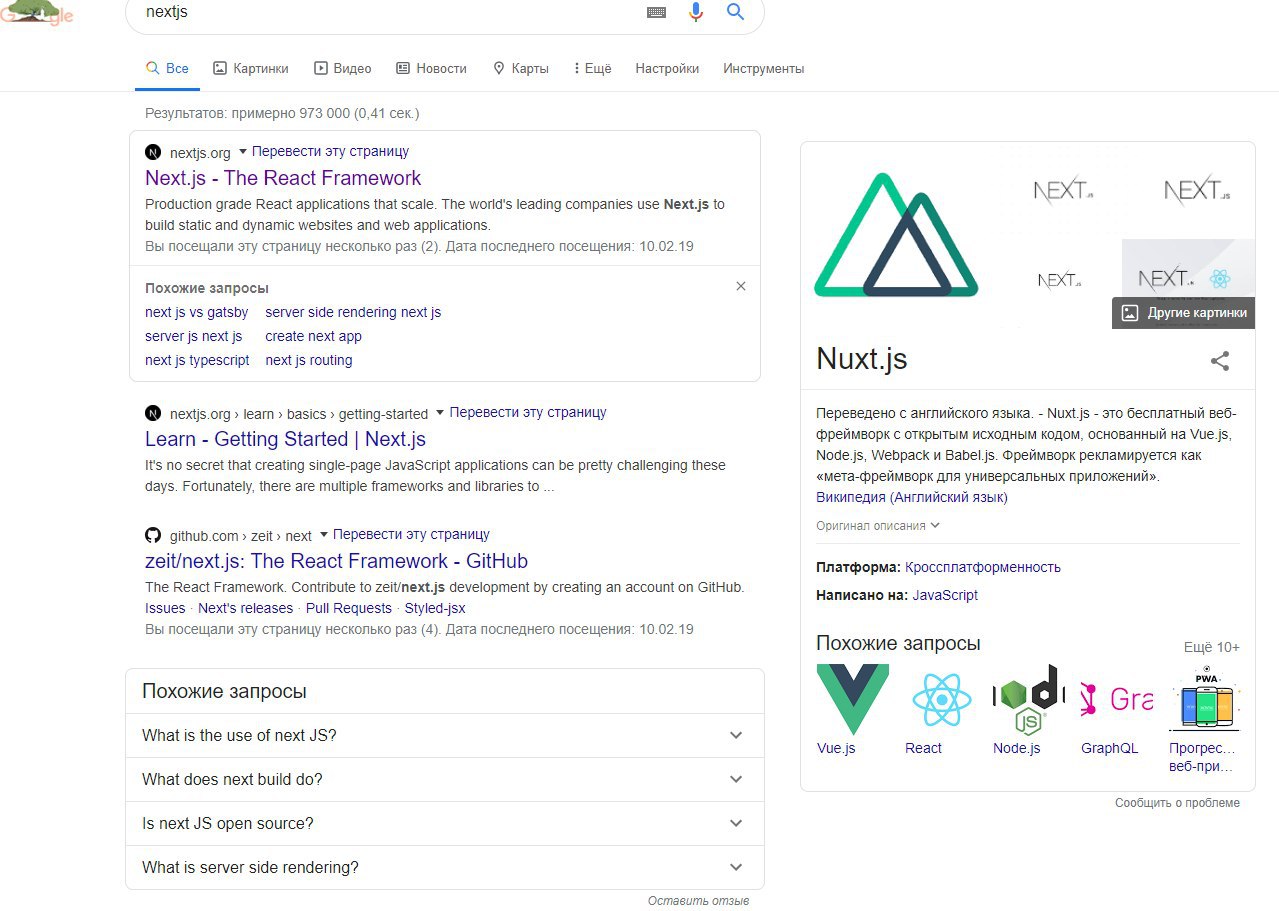1279x911 pixels.
Task: Open dropdown arrow after getting-started breadcrumb
Action: point(439,413)
